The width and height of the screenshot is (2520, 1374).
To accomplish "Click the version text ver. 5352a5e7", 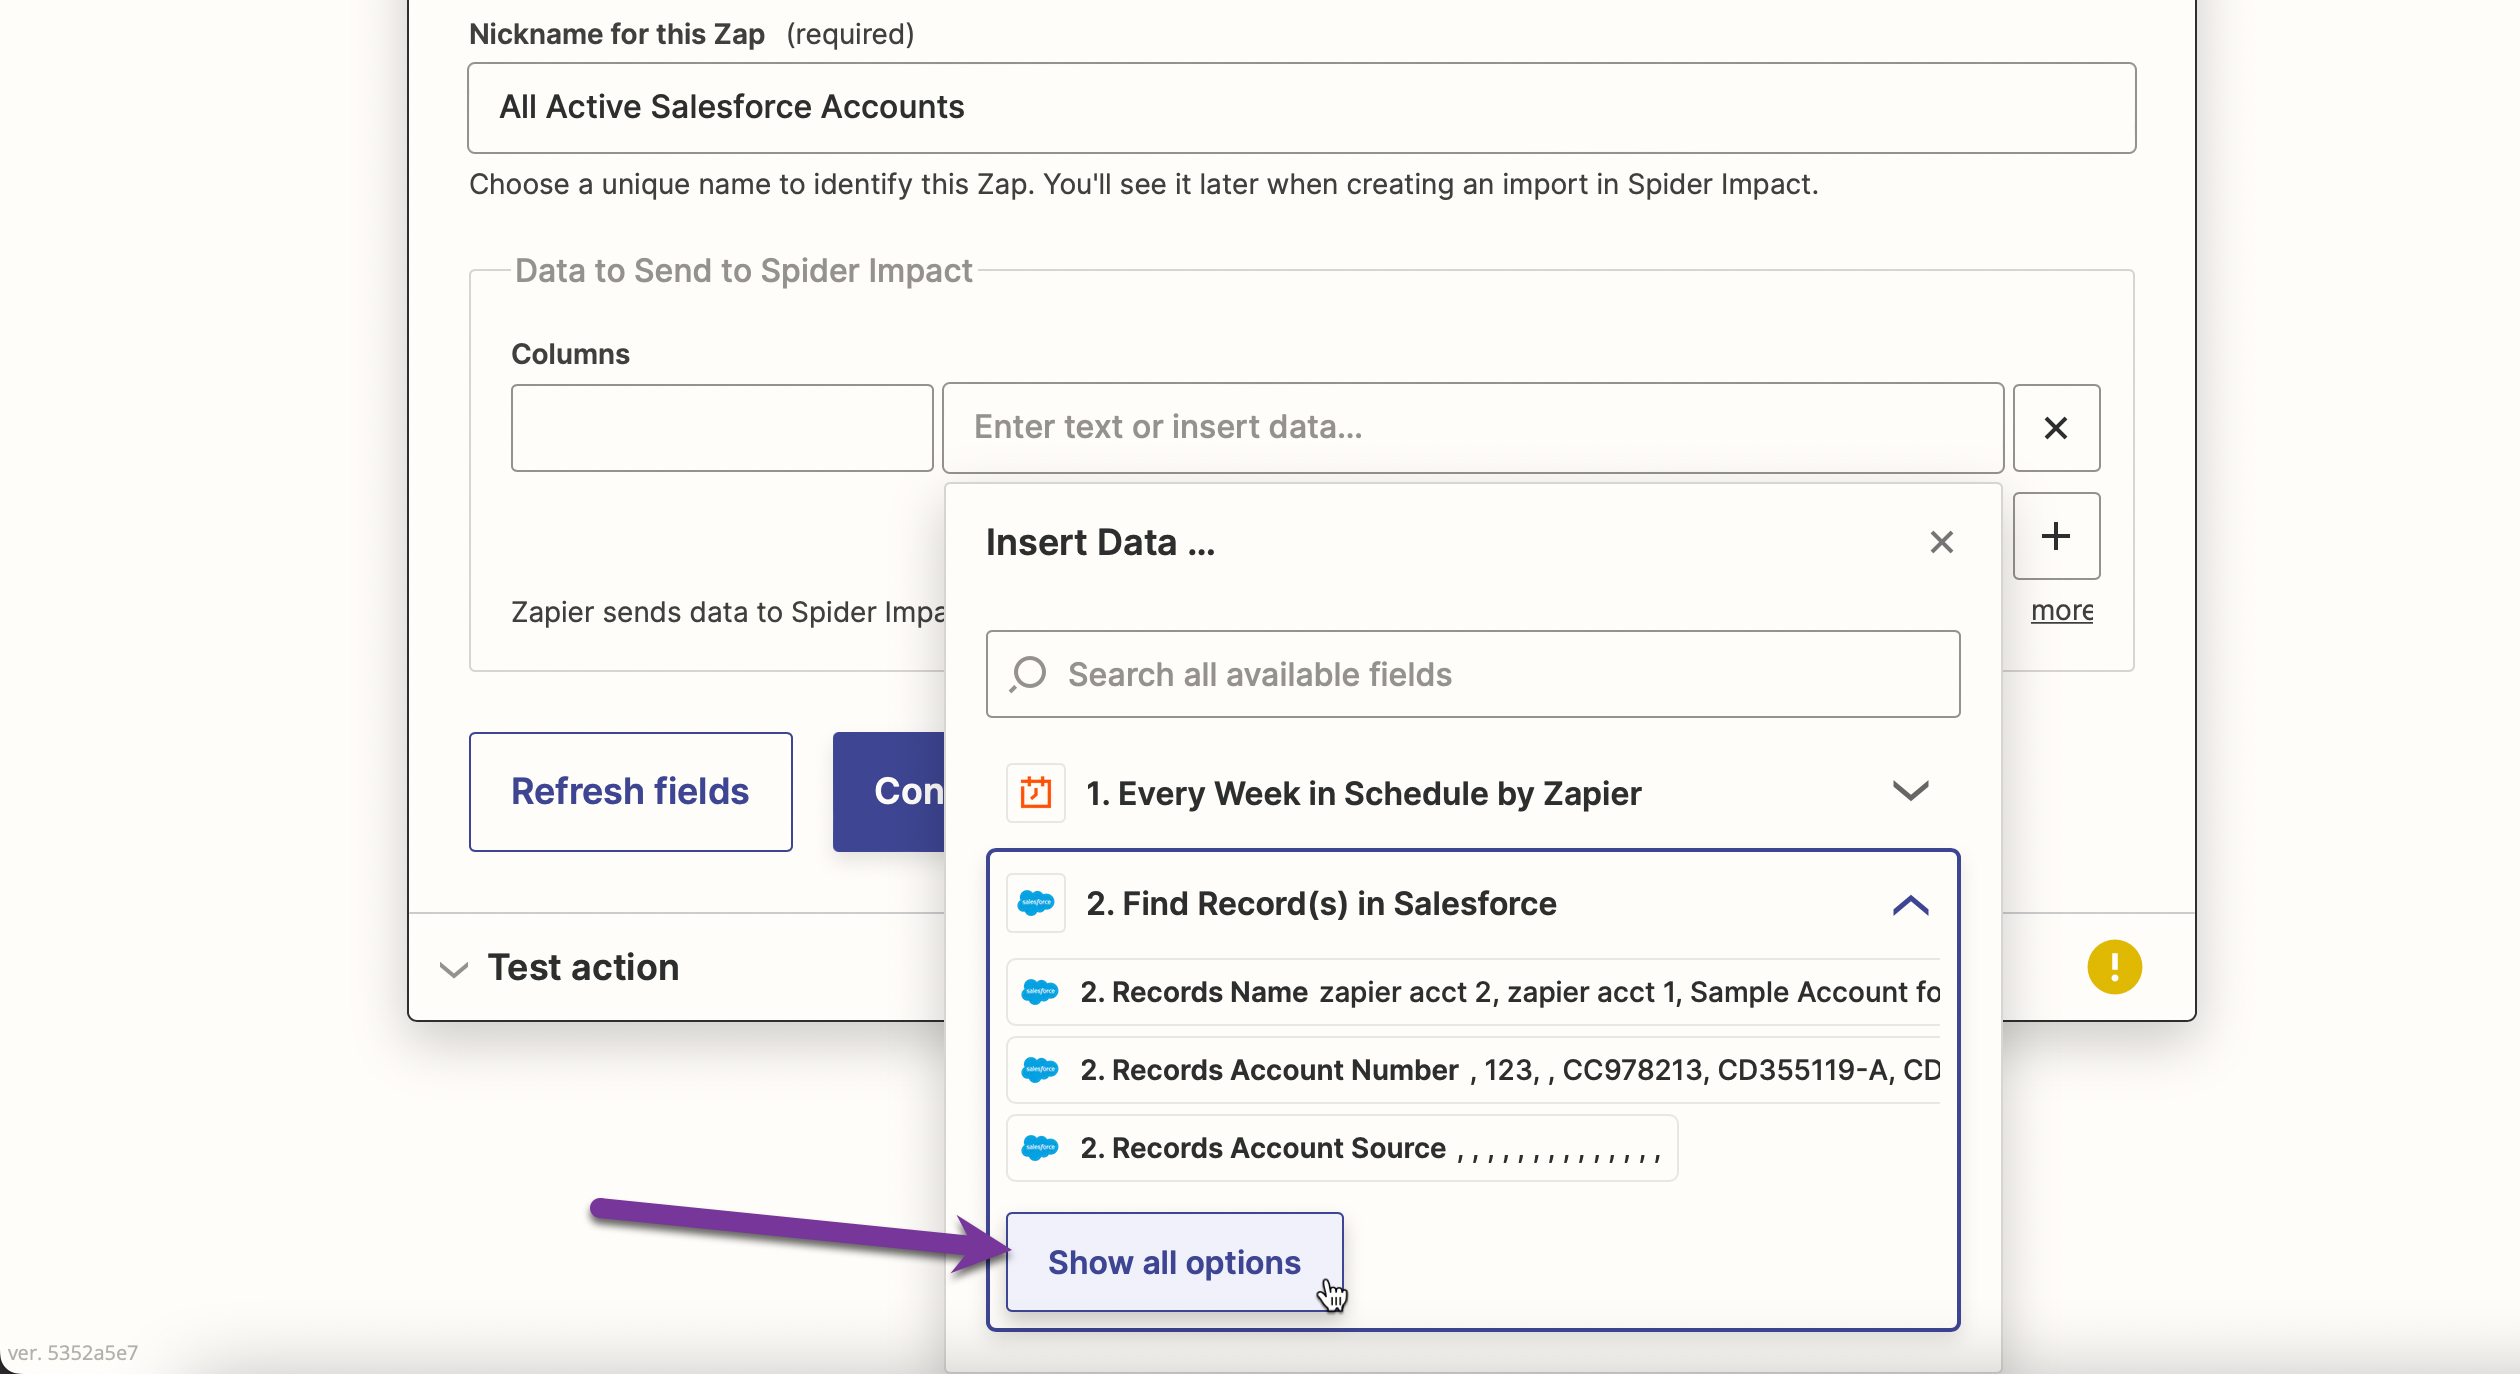I will tap(73, 1353).
